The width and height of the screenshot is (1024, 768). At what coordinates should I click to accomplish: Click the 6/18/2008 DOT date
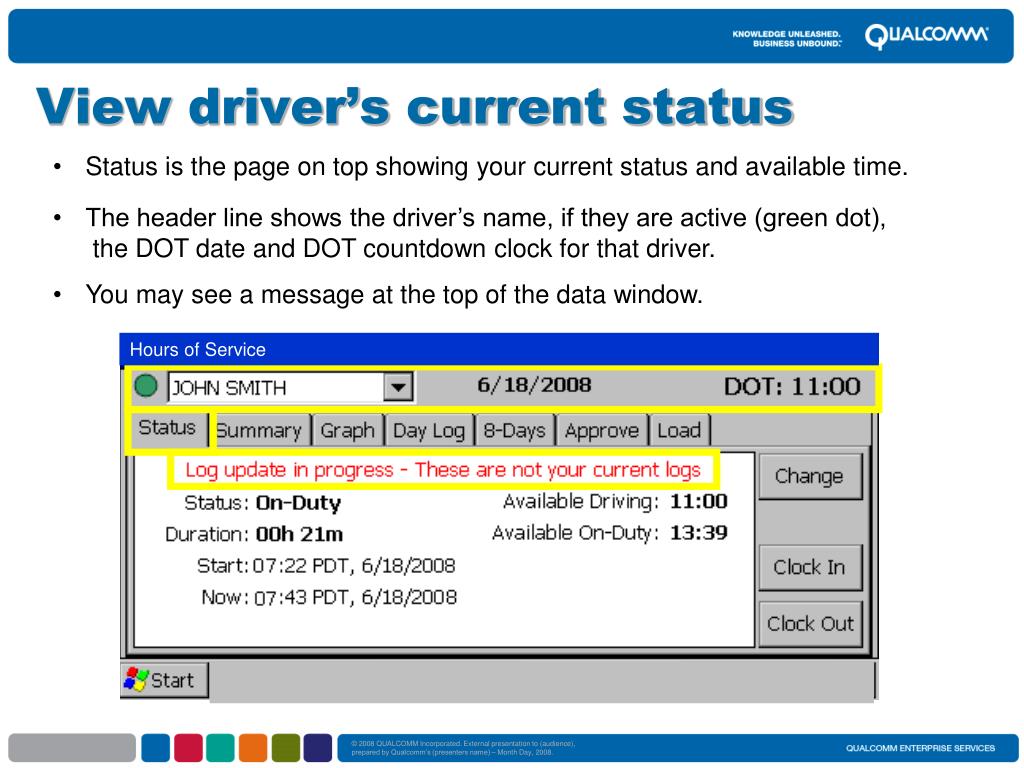pos(534,385)
